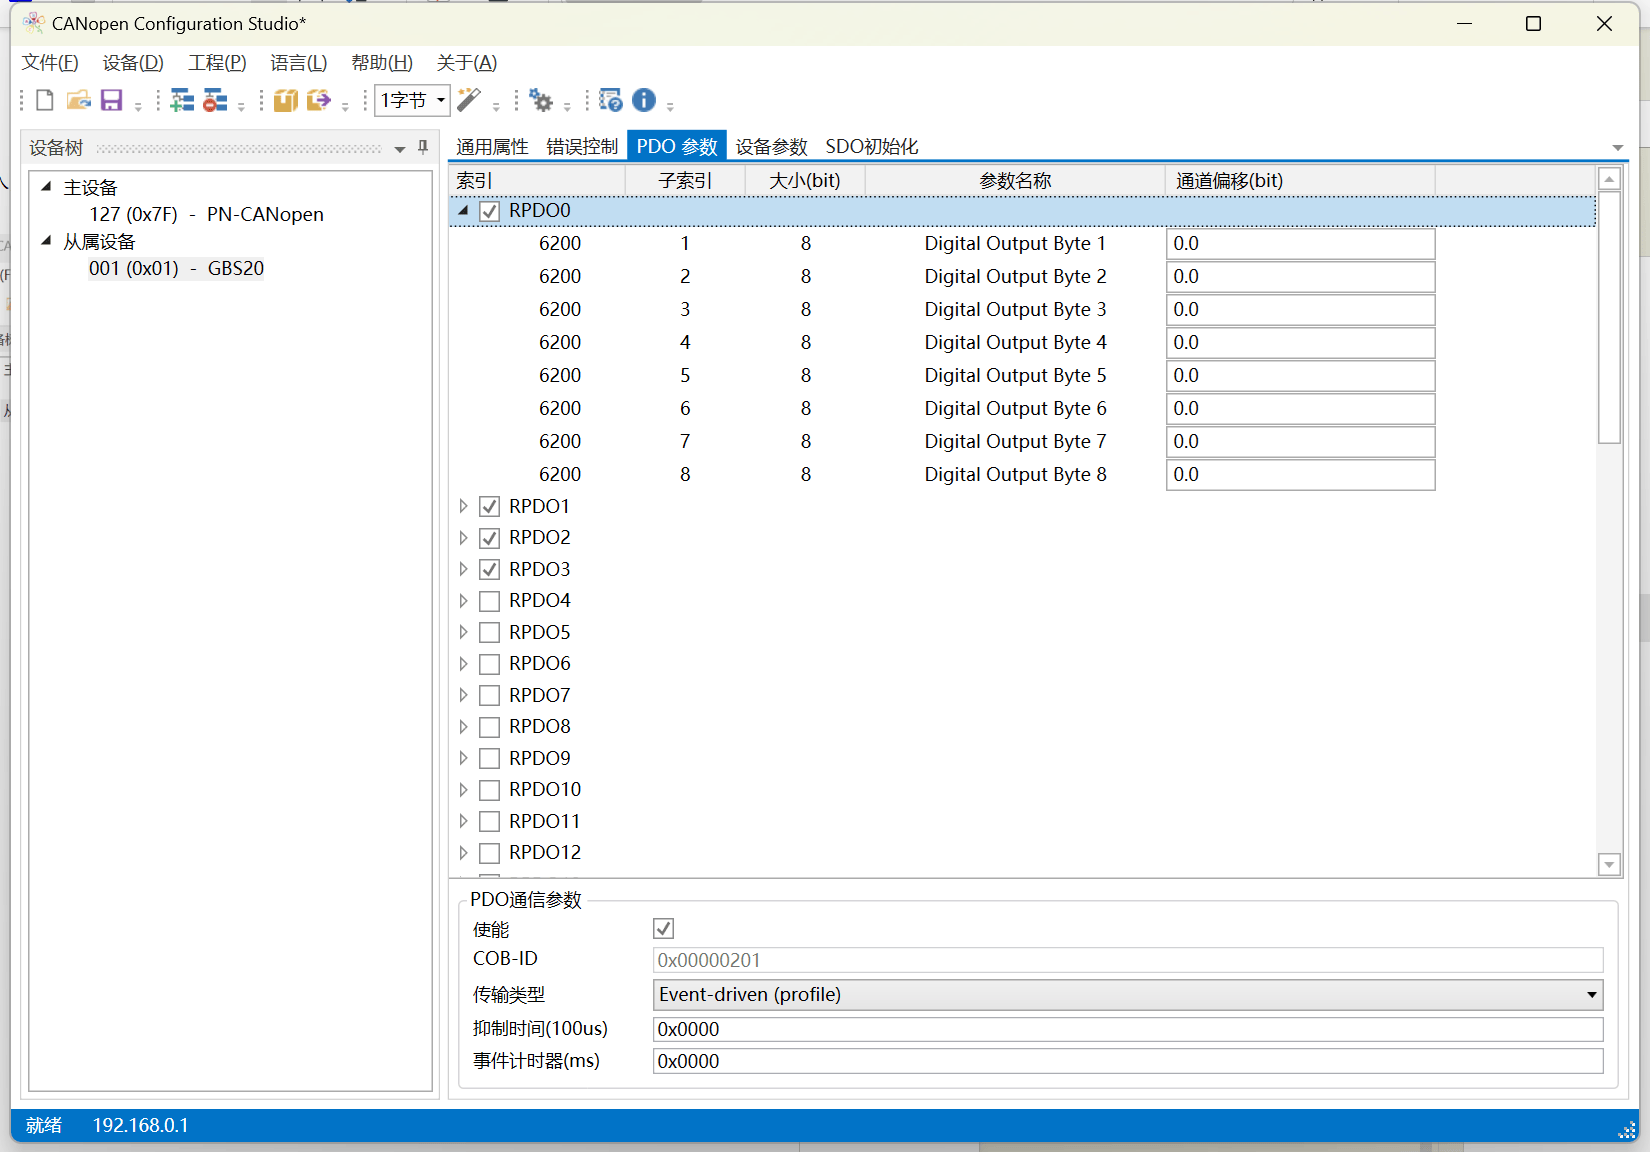Click the 事件计时器(ms) input field
The height and width of the screenshot is (1152, 1650).
pyautogui.click(x=1128, y=1061)
